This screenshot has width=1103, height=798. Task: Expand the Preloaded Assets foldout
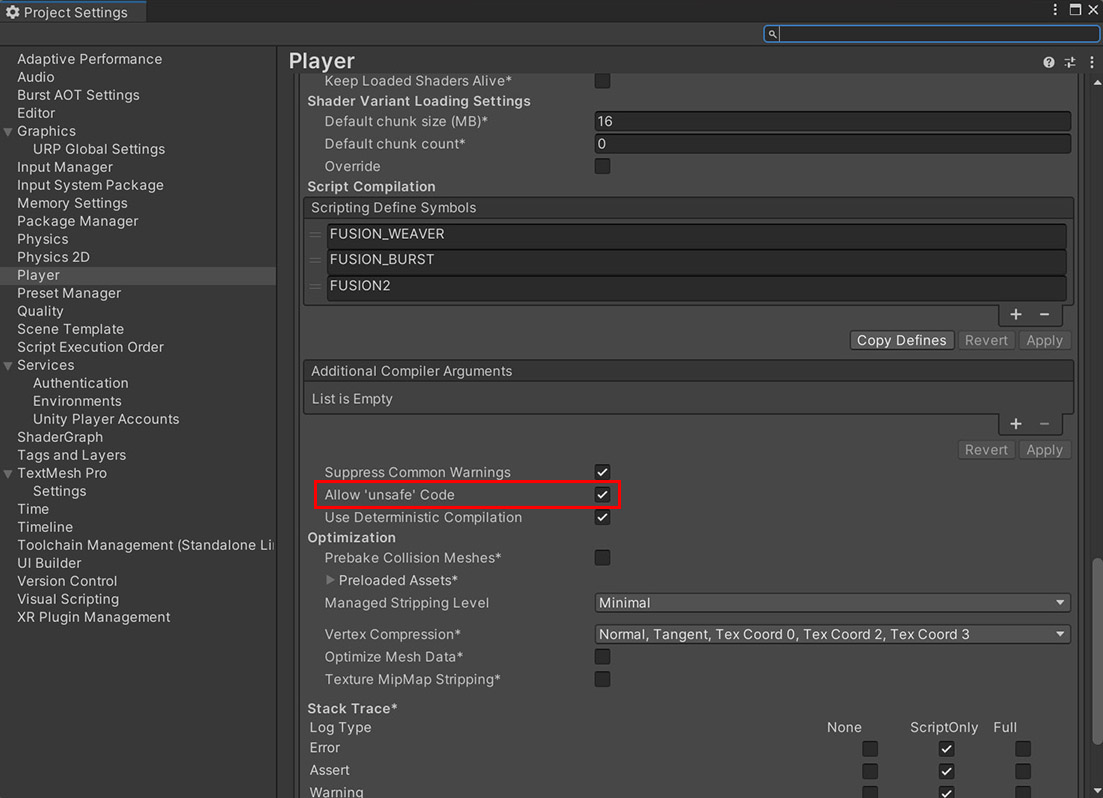[x=331, y=580]
